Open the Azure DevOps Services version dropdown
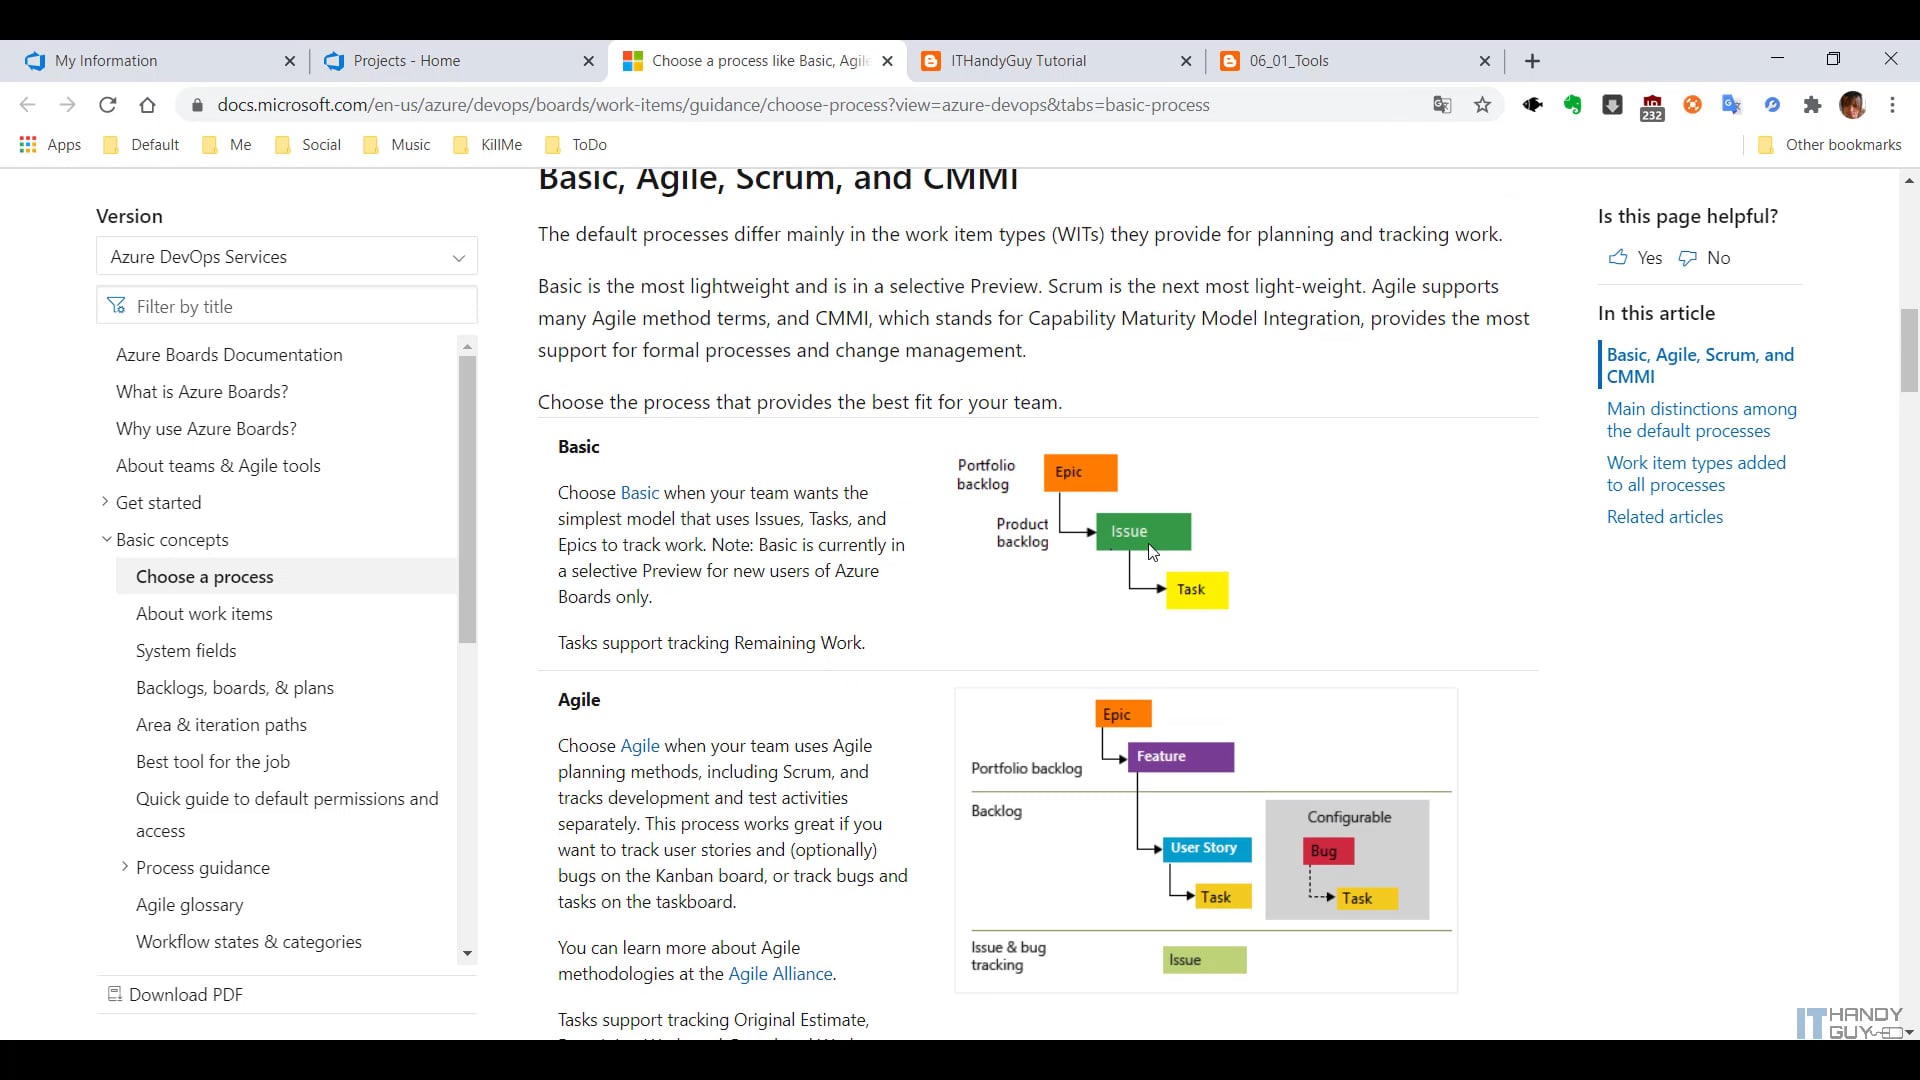The height and width of the screenshot is (1080, 1920). (x=287, y=257)
